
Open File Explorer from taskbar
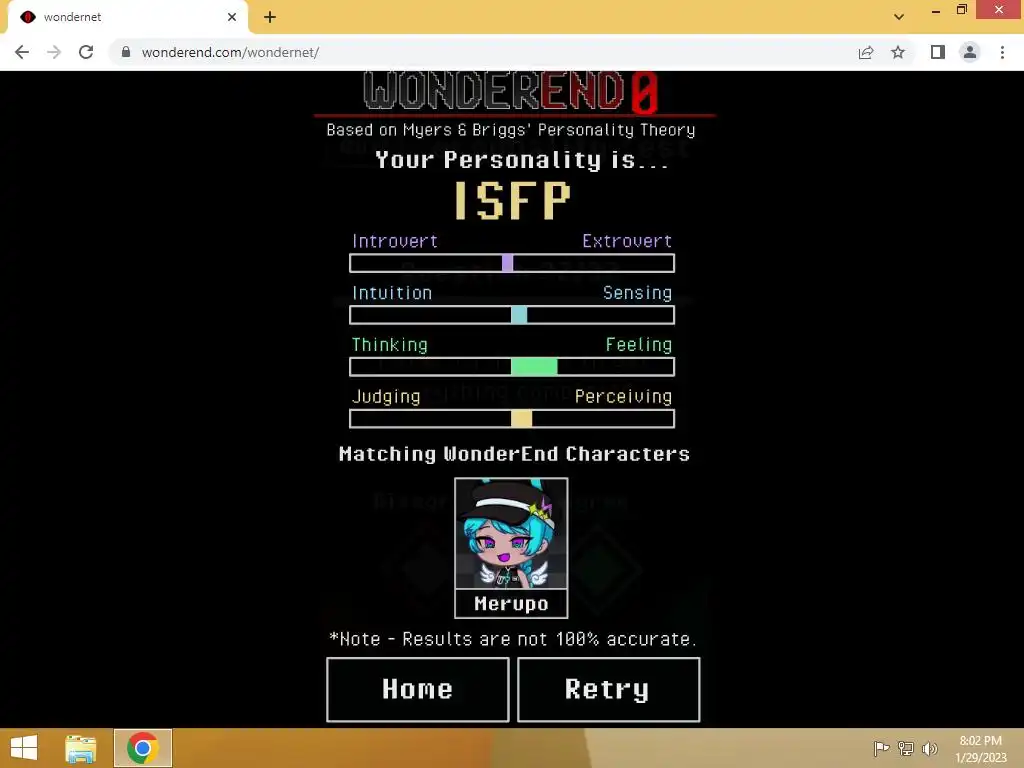click(81, 748)
